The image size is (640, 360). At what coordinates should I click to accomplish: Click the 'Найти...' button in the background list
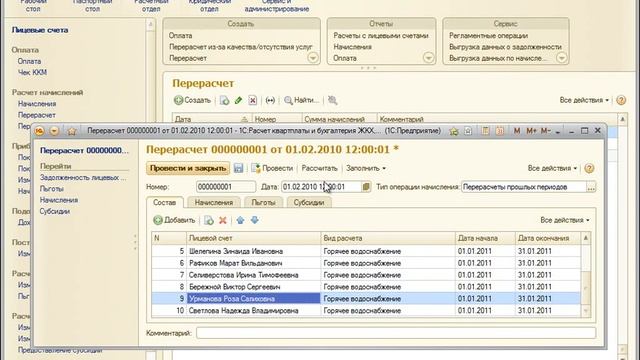point(301,100)
